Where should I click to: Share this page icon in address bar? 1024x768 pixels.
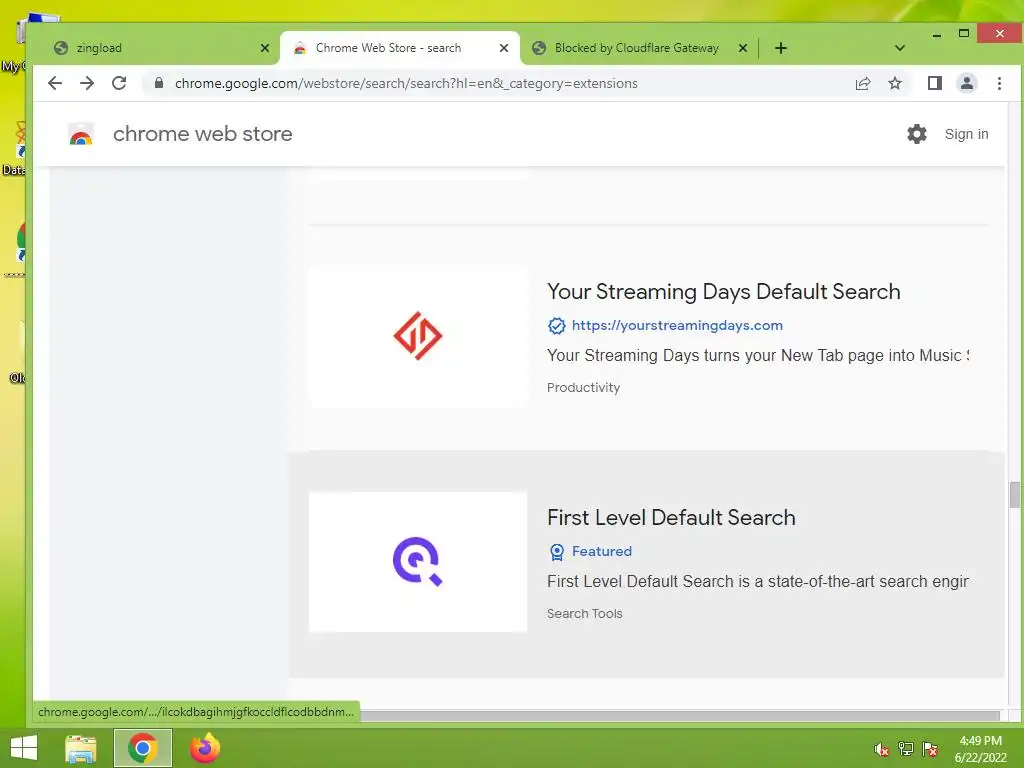coord(863,83)
